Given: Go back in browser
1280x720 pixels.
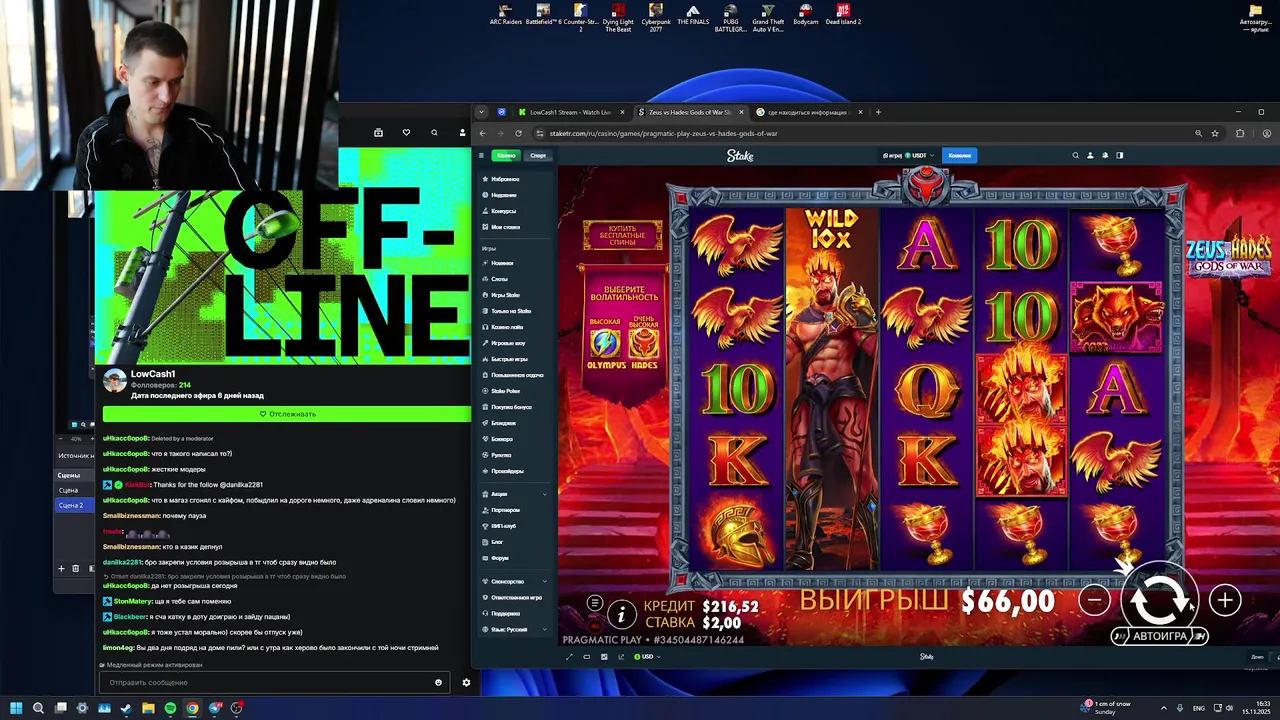Looking at the screenshot, I should tap(482, 133).
